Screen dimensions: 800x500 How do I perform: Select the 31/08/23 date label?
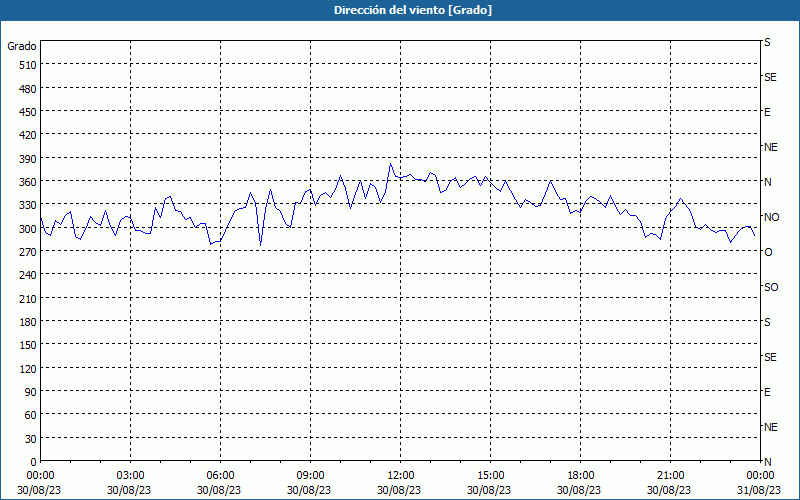coord(759,490)
